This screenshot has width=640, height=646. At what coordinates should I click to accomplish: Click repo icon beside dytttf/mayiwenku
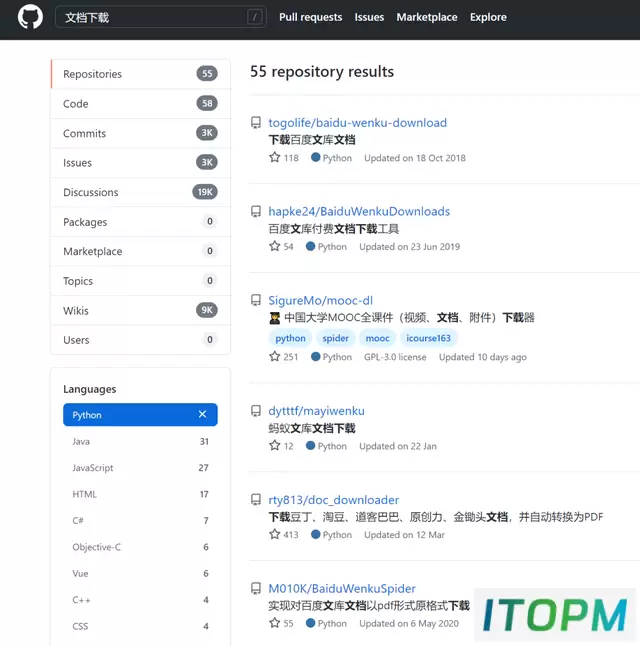(x=256, y=411)
